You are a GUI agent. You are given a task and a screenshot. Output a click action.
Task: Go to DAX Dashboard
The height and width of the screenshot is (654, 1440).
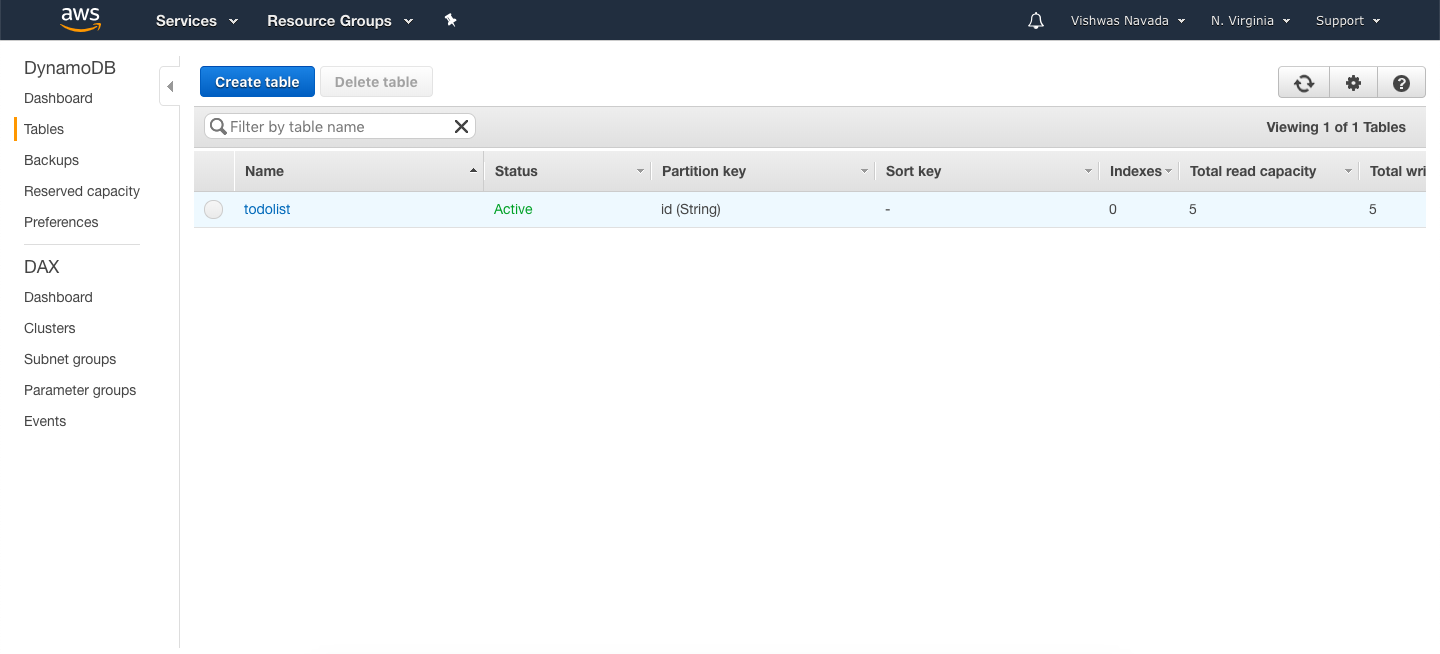pyautogui.click(x=58, y=297)
